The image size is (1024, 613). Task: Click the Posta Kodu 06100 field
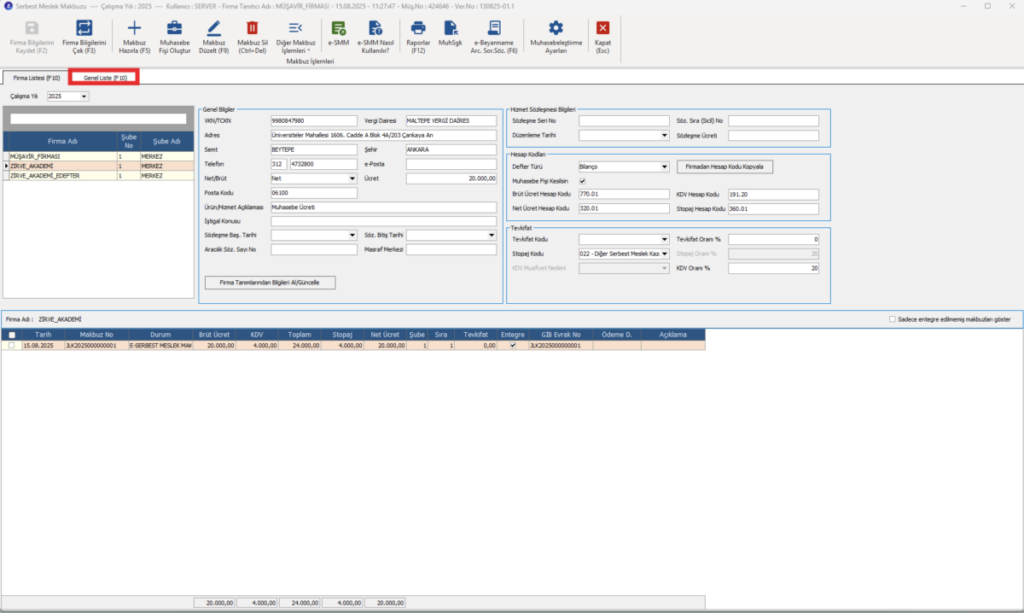(x=314, y=193)
